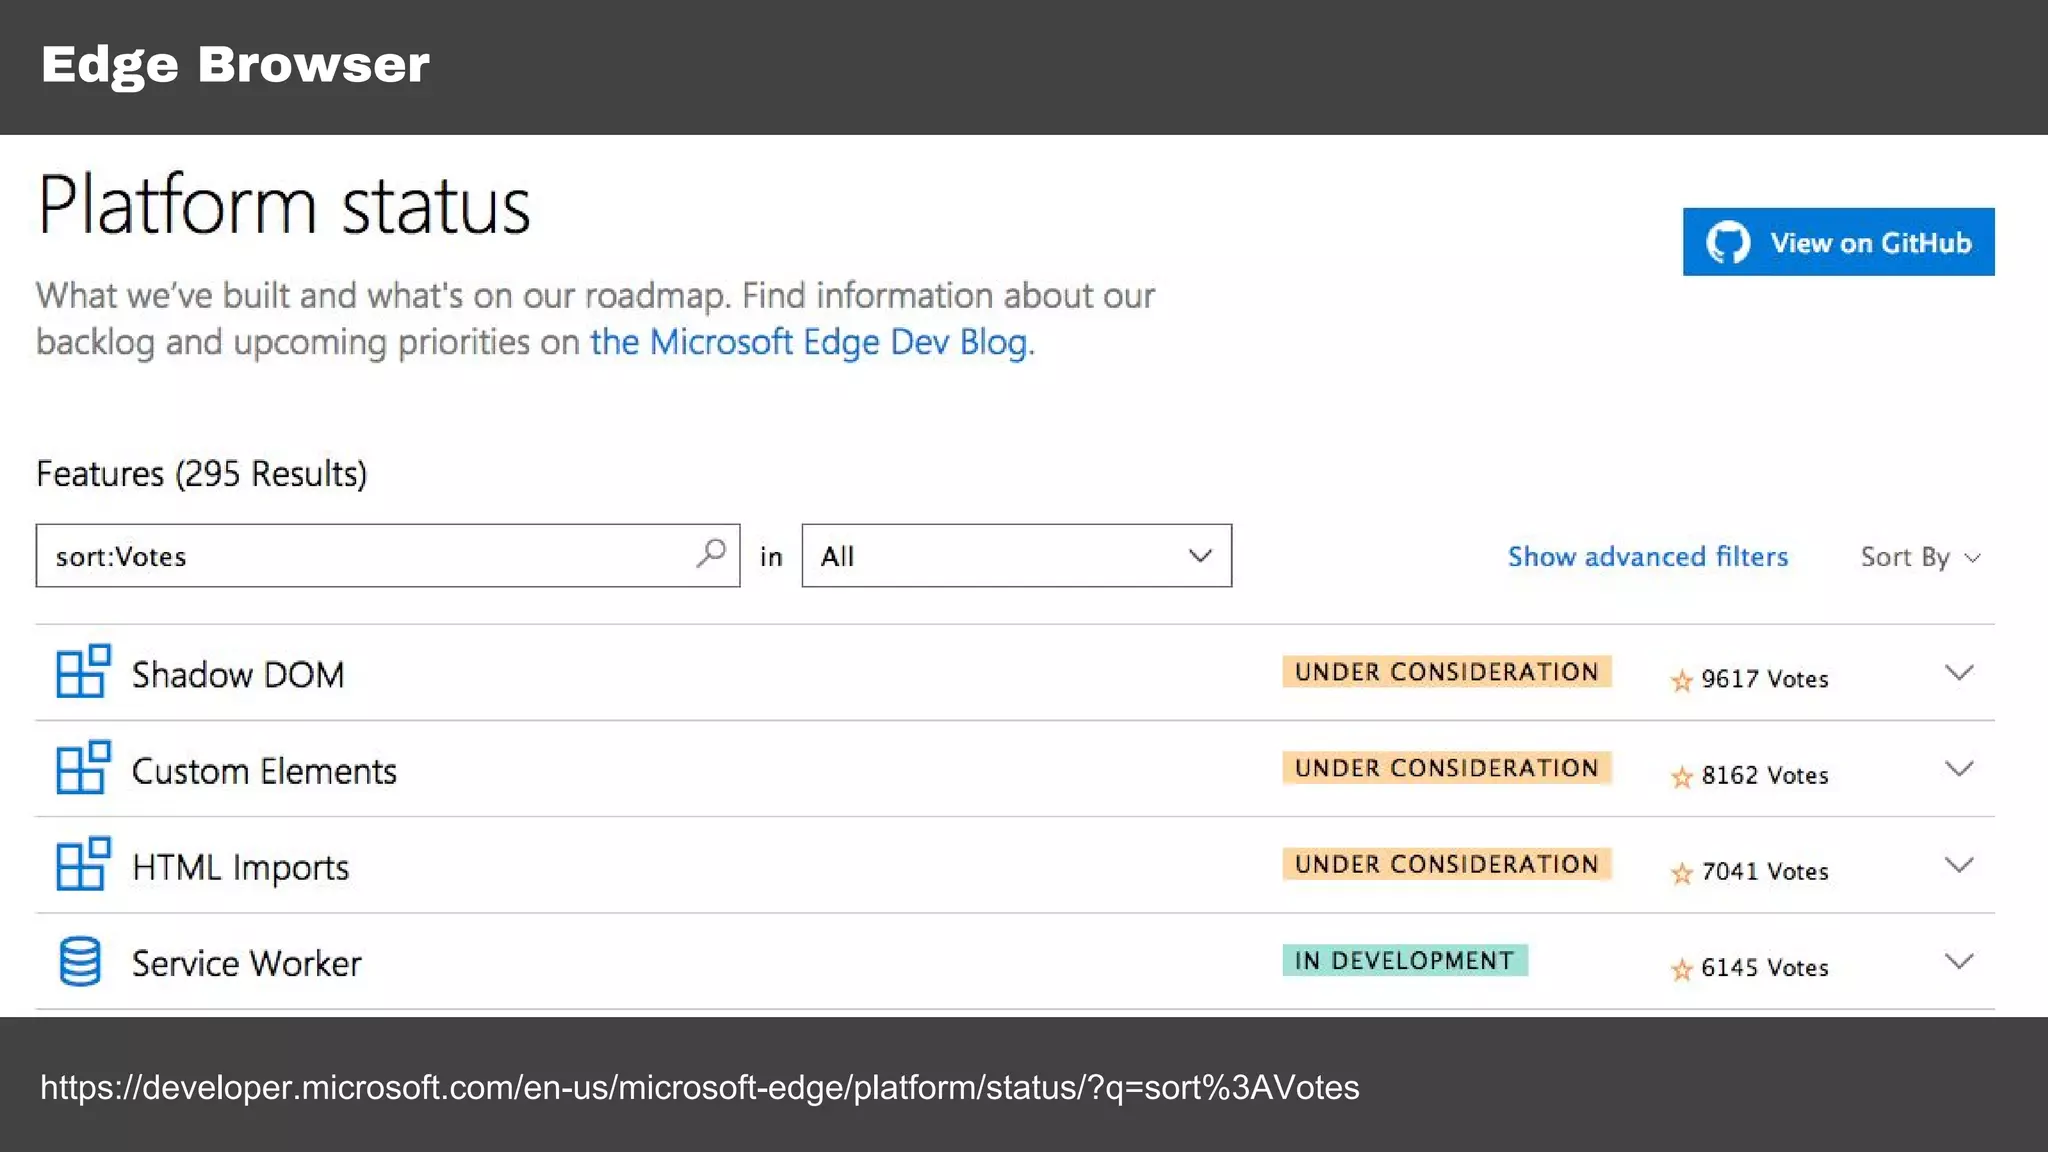This screenshot has width=2048, height=1152.
Task: Click the Custom Elements component icon
Action: click(x=82, y=767)
